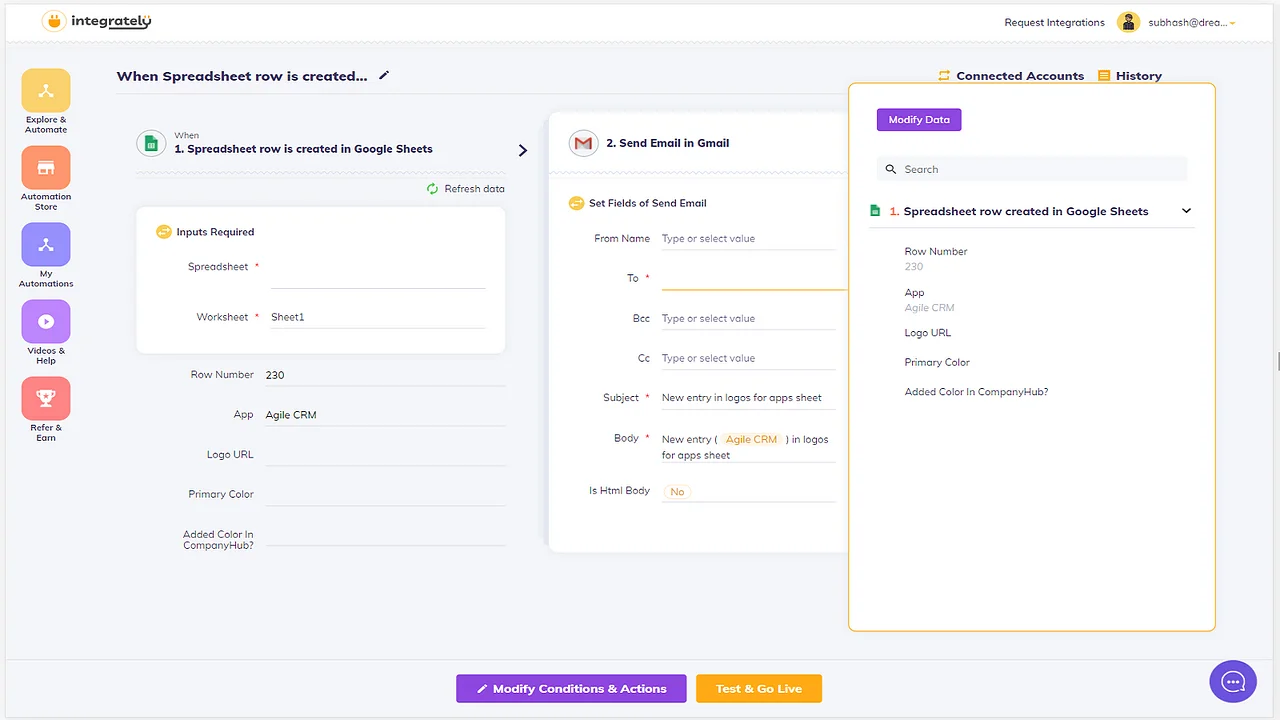Select the Agile CRM chip in the Body field

pos(751,439)
